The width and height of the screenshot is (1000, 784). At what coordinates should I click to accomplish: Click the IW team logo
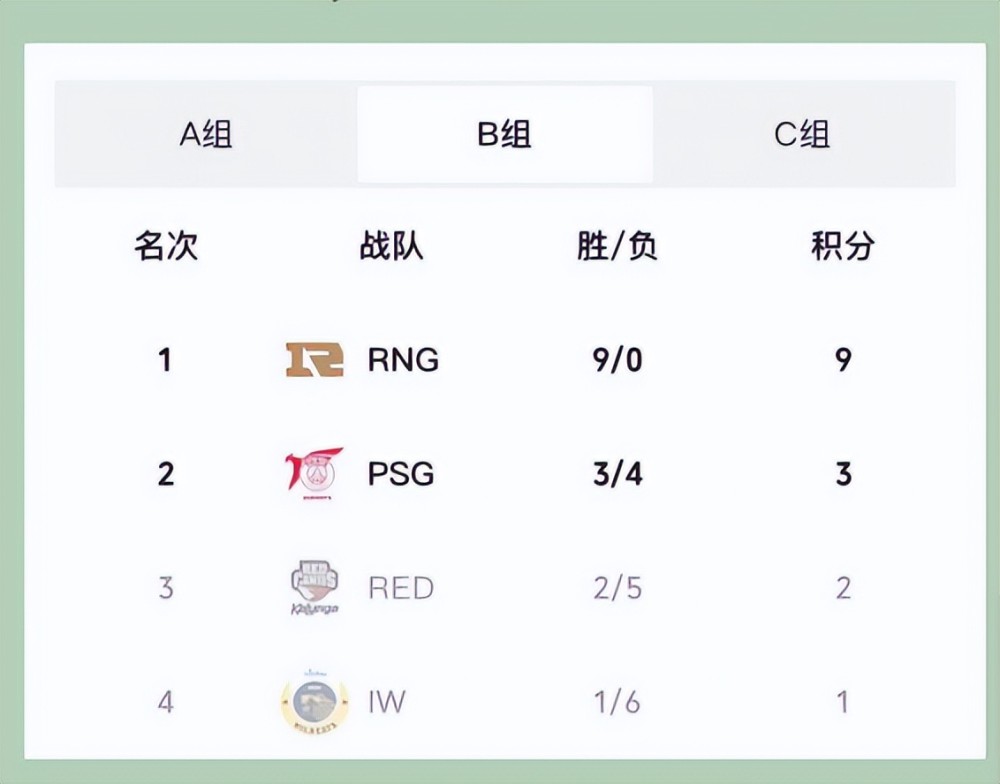coord(313,701)
